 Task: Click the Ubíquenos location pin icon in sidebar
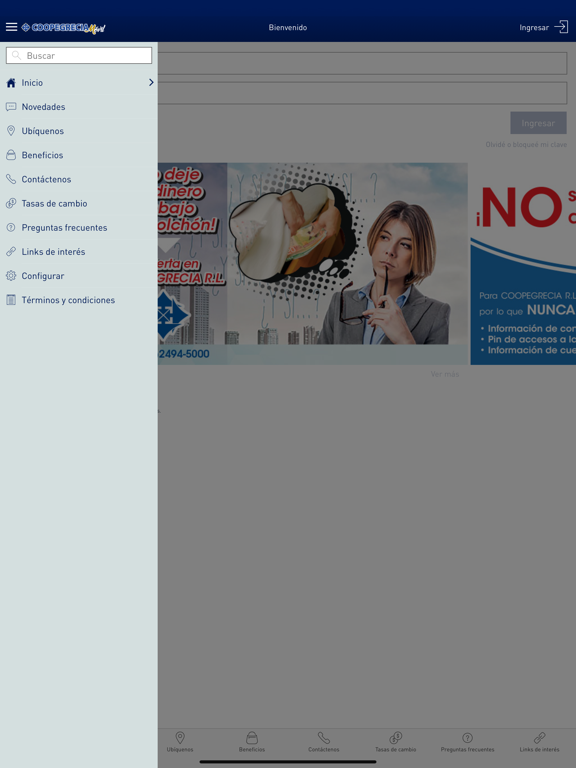[11, 131]
